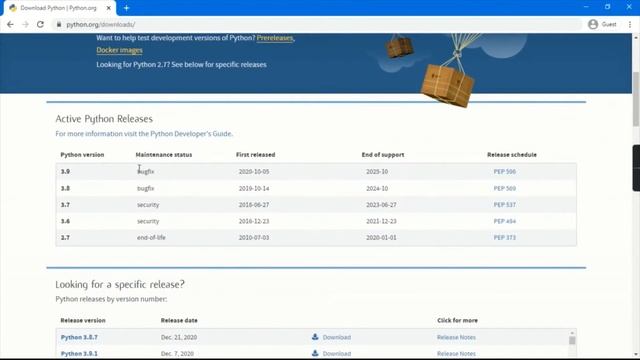The image size is (640, 360).
Task: Click first released date '2019-10-14'
Action: click(254, 188)
